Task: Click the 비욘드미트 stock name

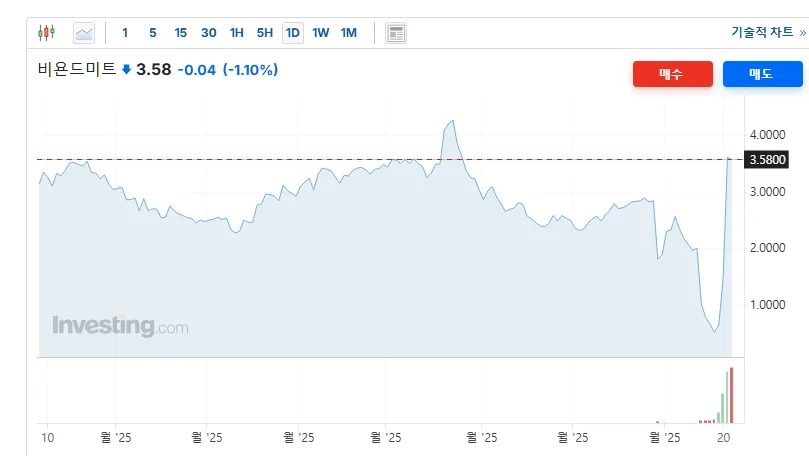Action: point(77,70)
